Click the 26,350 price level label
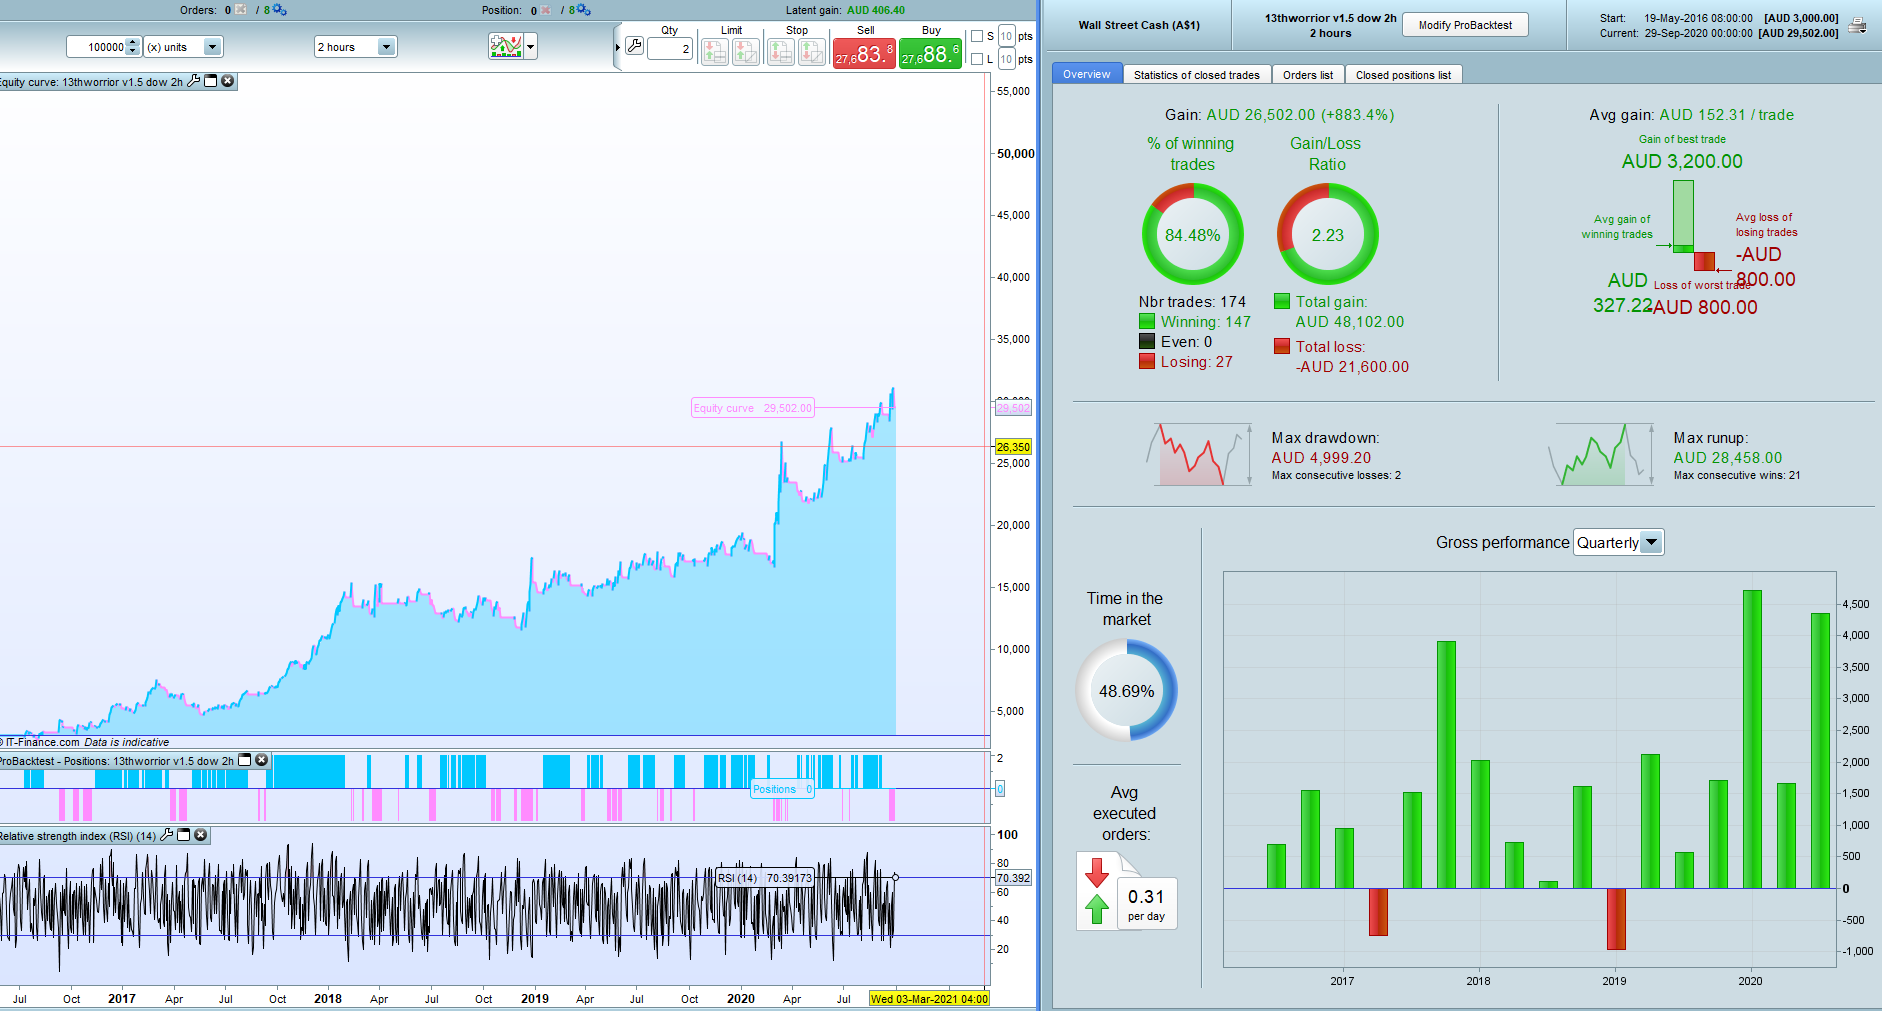The image size is (1882, 1011). click(1013, 447)
